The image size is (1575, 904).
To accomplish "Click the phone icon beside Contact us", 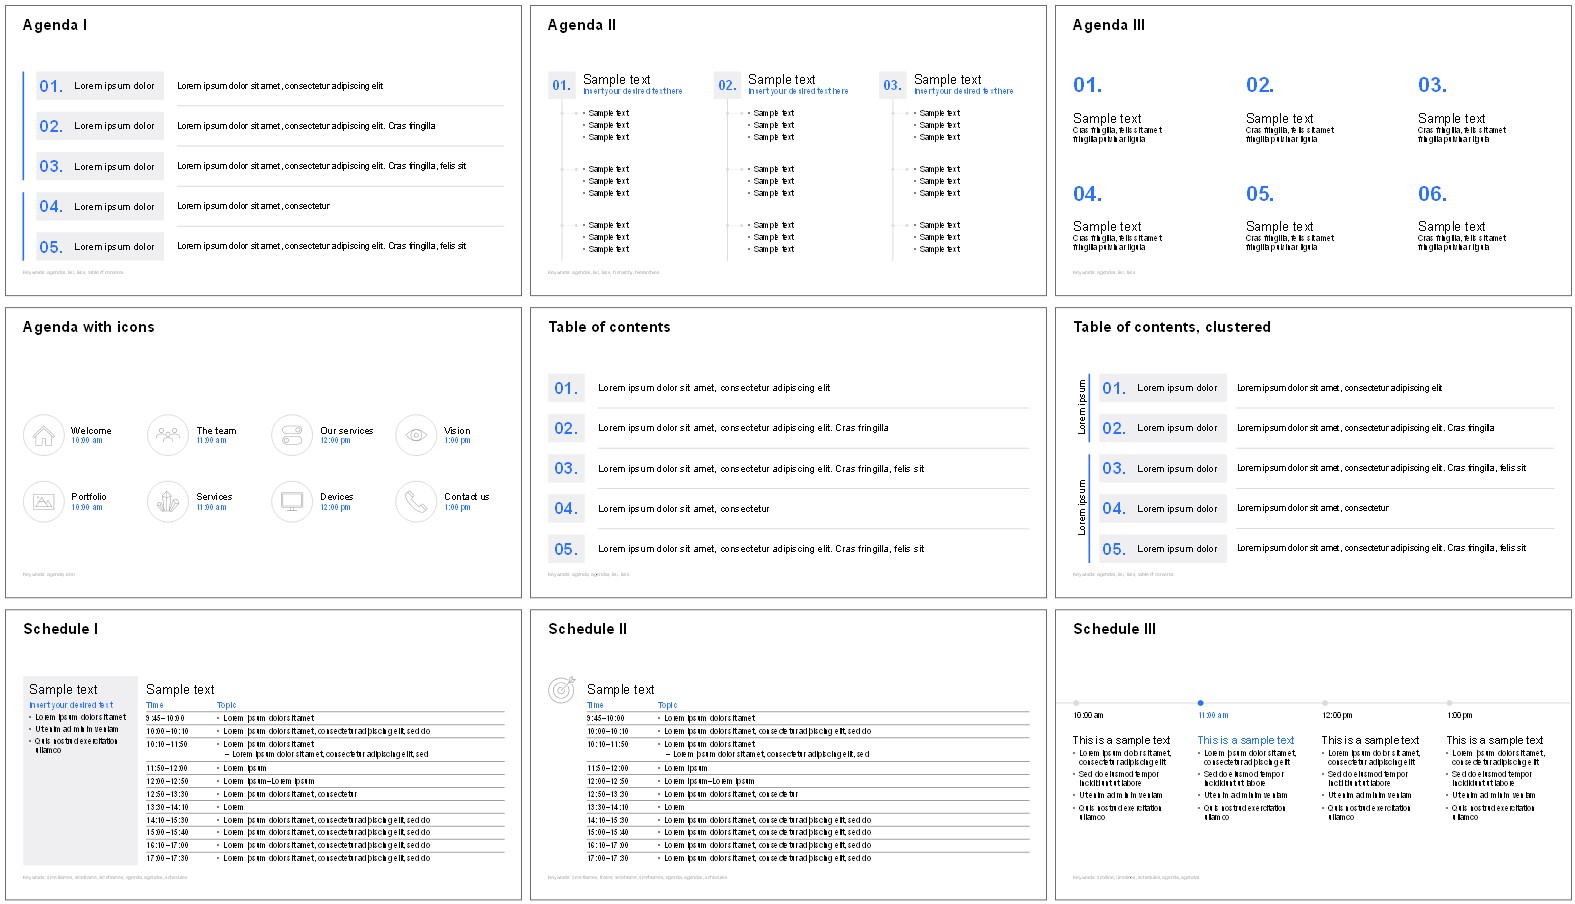I will pyautogui.click(x=416, y=502).
